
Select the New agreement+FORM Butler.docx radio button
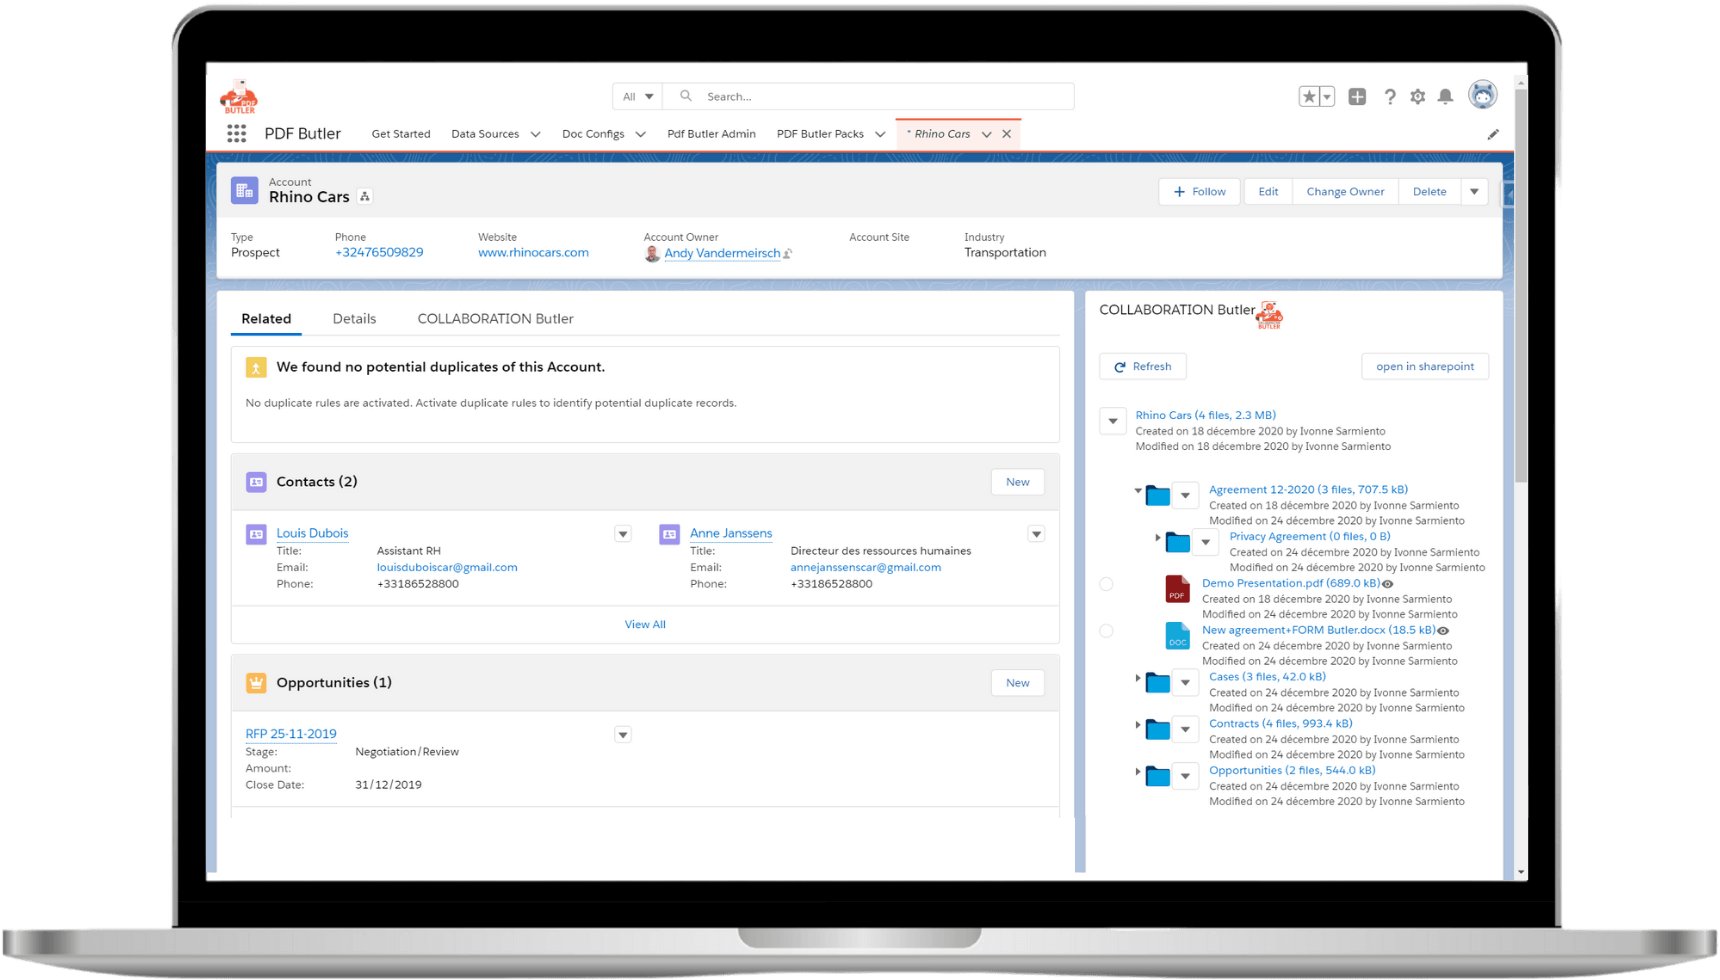1106,631
